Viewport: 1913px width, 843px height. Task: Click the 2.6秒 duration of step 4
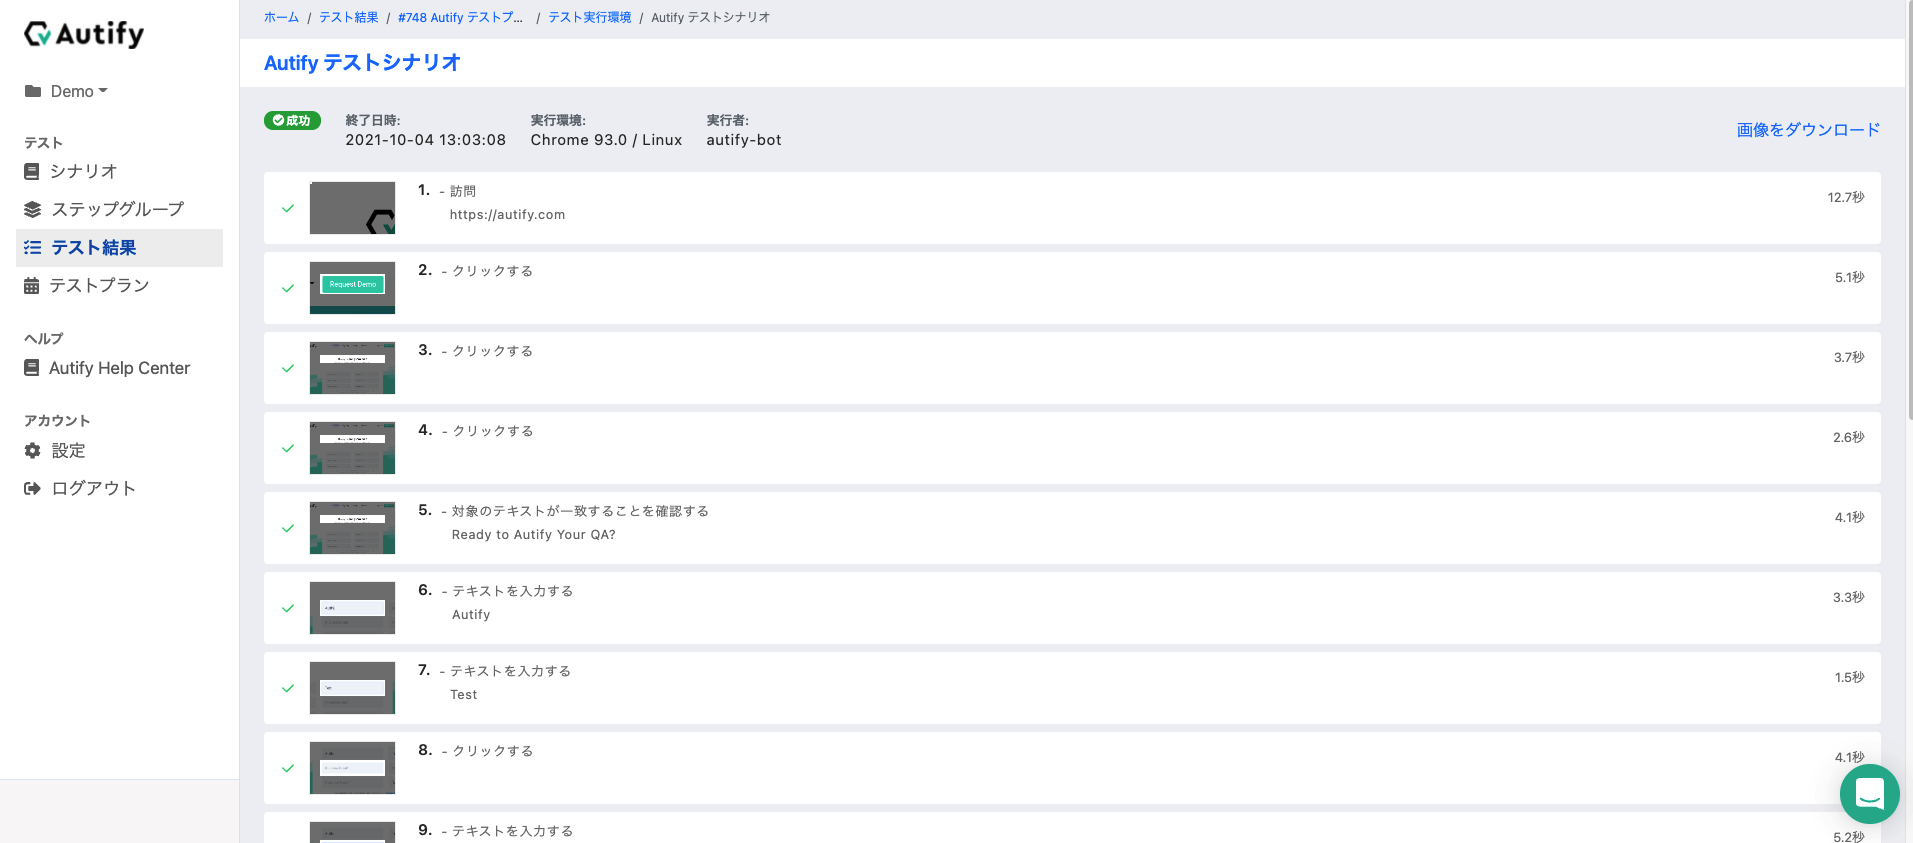coord(1849,437)
